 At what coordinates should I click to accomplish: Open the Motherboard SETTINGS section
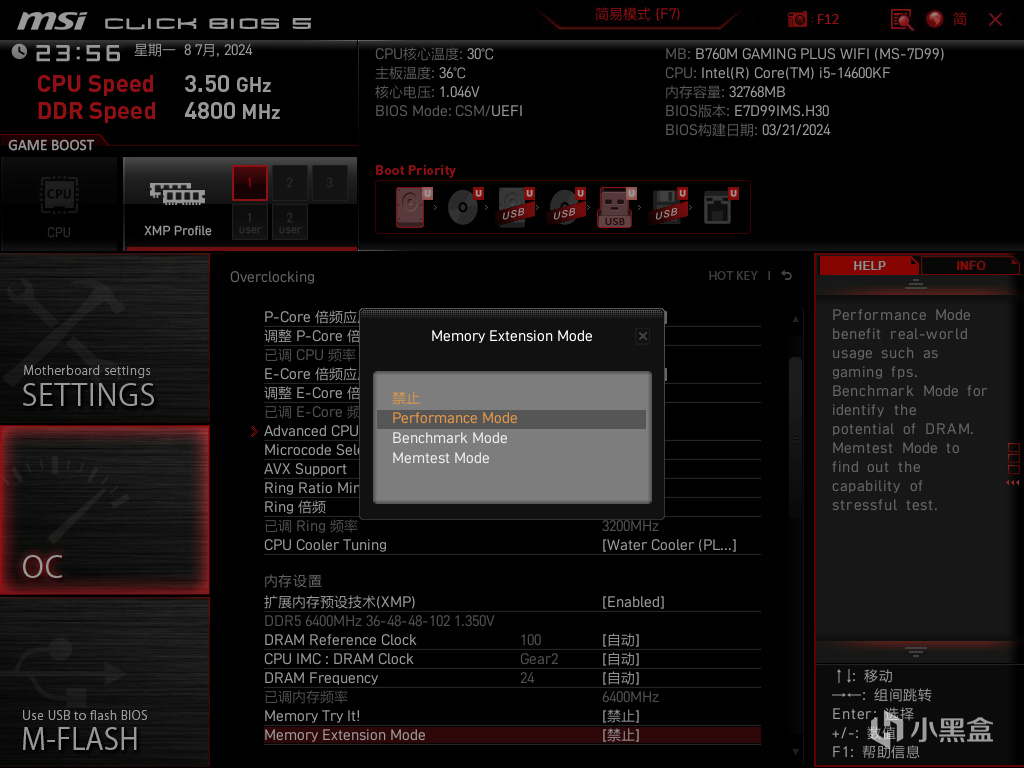click(x=104, y=338)
